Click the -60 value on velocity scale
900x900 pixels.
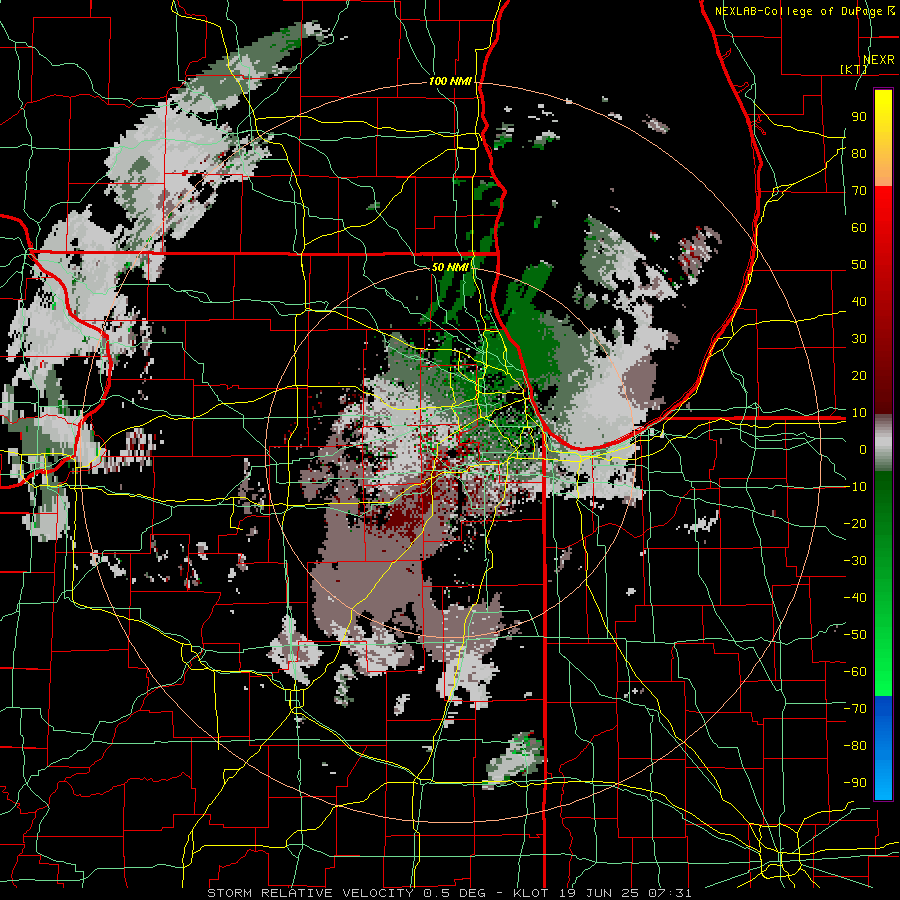855,672
